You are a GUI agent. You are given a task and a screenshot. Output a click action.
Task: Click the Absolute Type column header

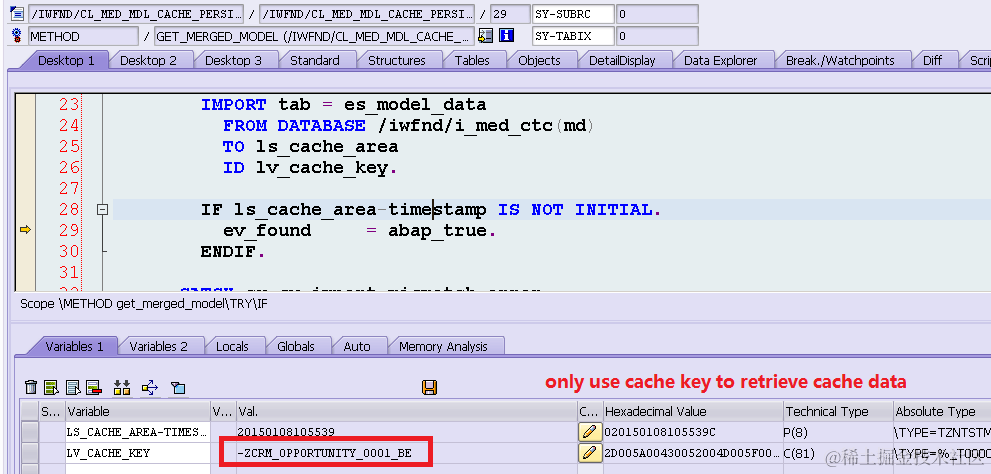click(x=942, y=411)
